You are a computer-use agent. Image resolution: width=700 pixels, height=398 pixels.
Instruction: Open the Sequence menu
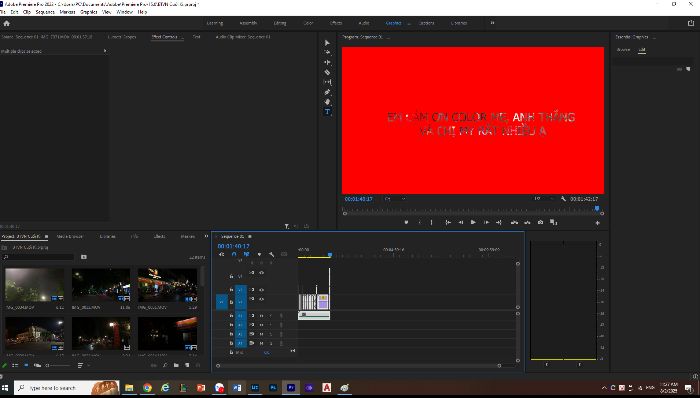tap(45, 12)
